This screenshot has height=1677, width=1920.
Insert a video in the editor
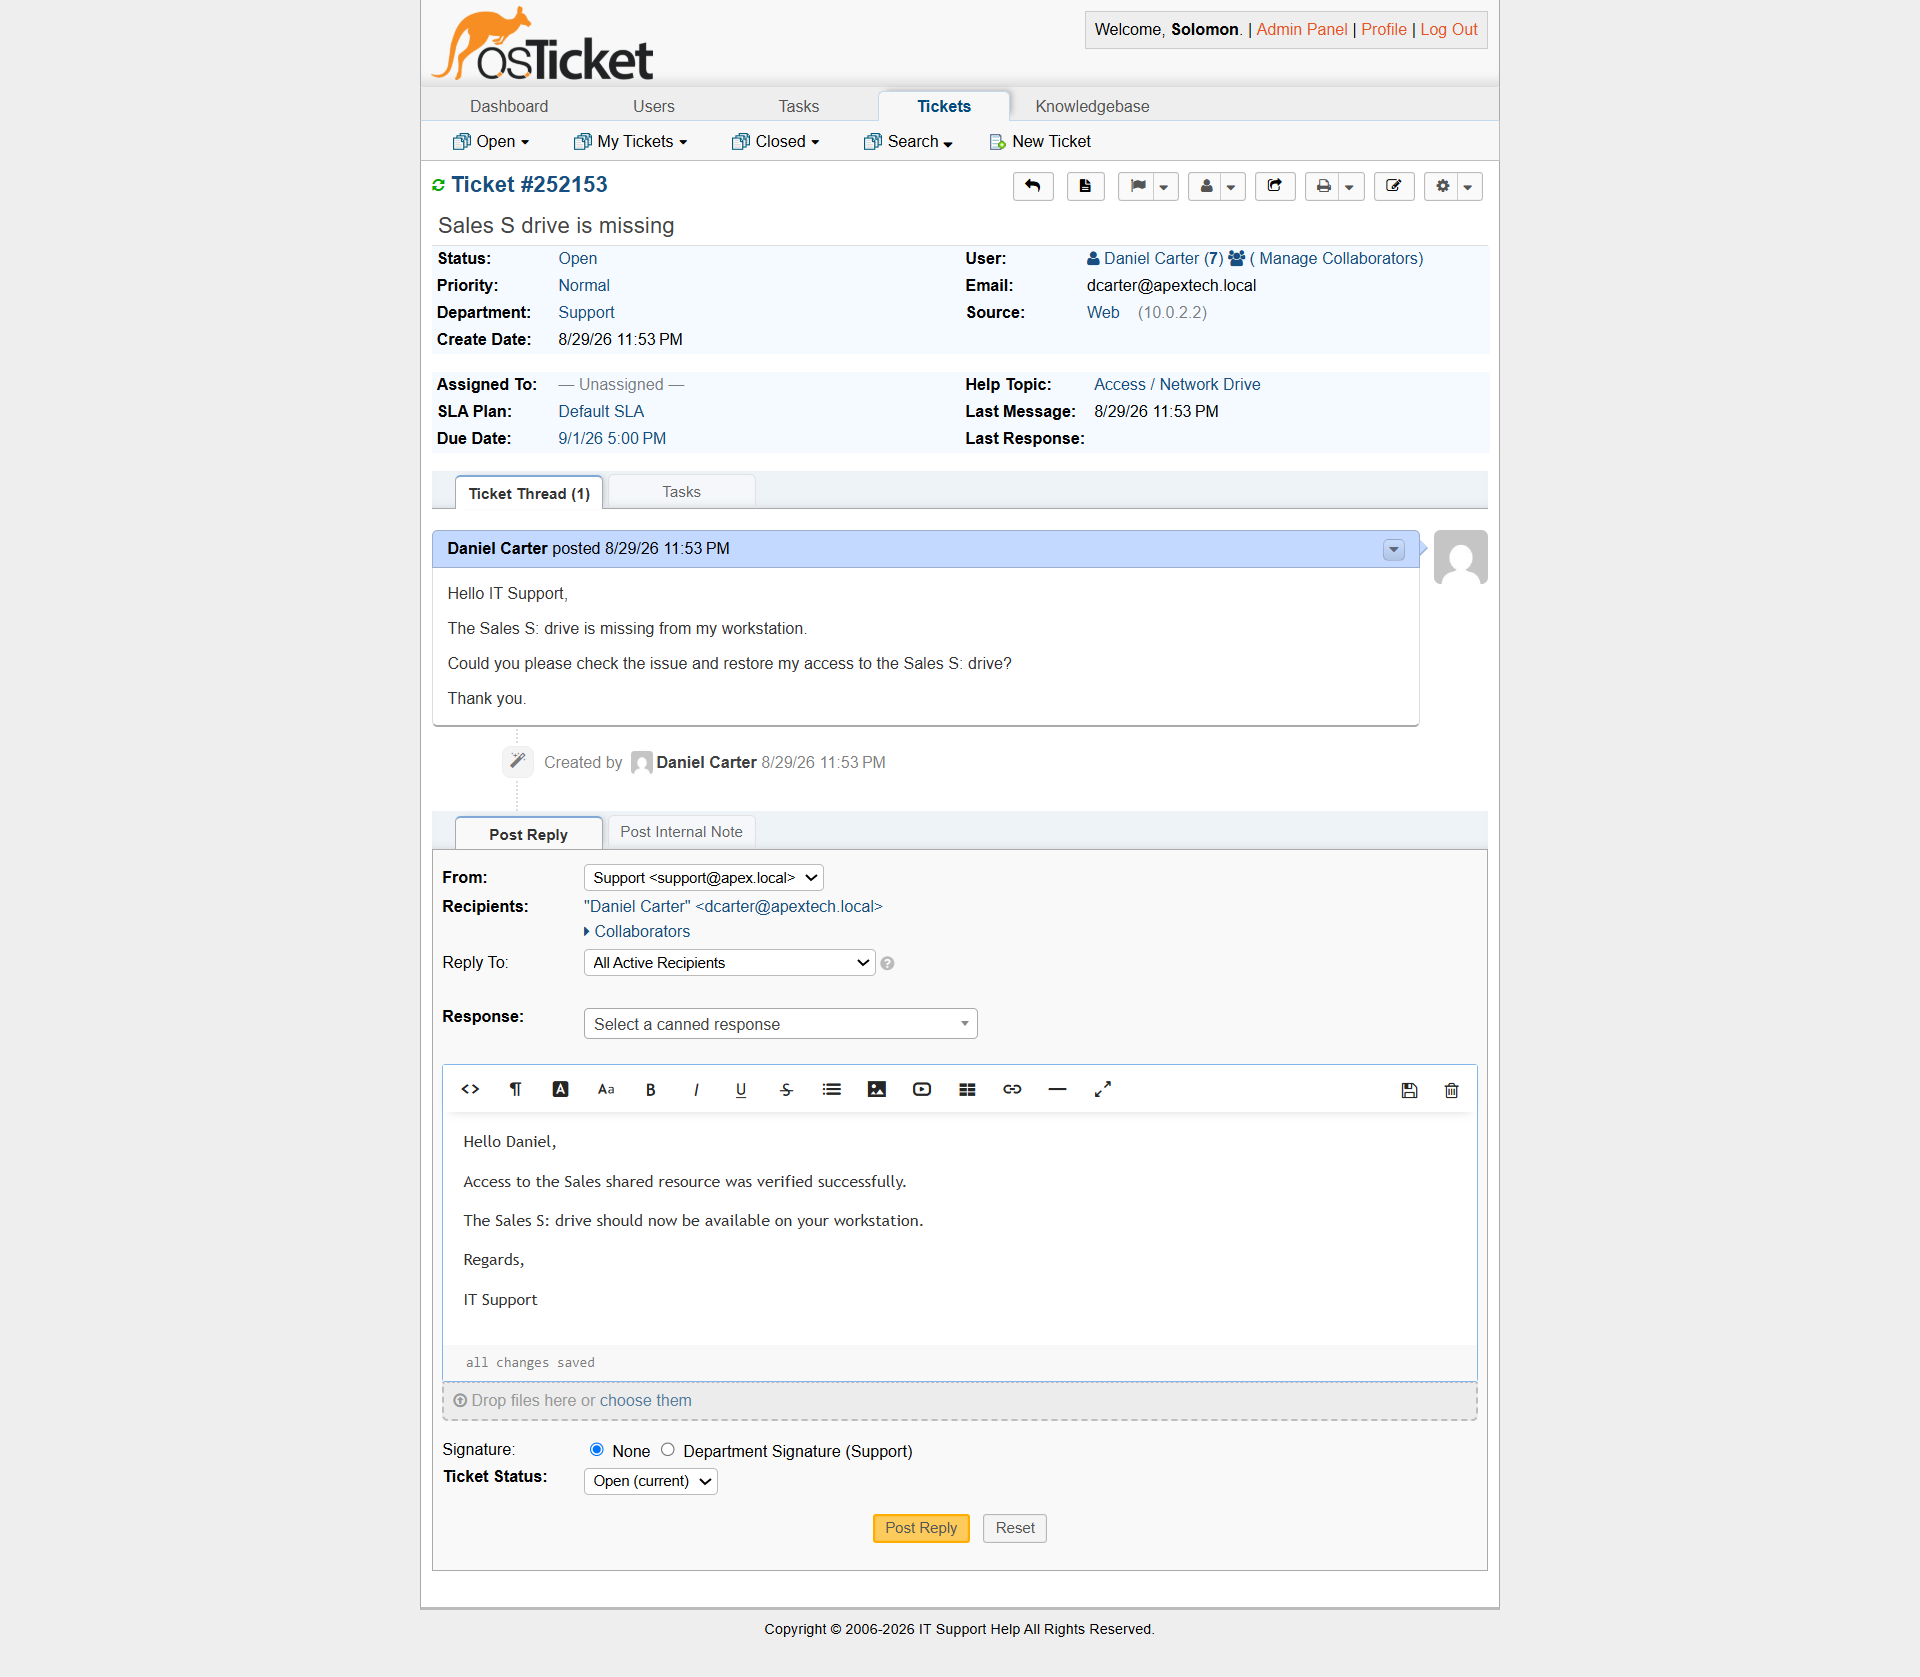922,1089
